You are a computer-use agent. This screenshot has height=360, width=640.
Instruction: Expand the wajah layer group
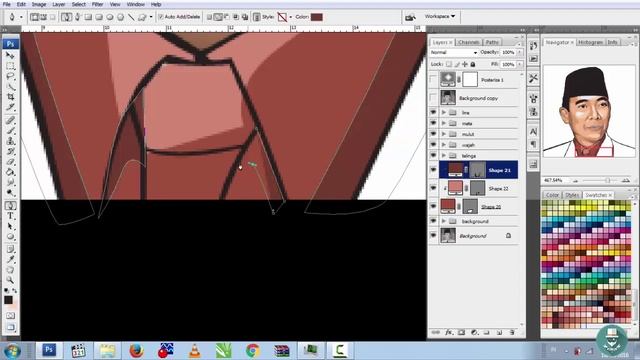point(444,145)
